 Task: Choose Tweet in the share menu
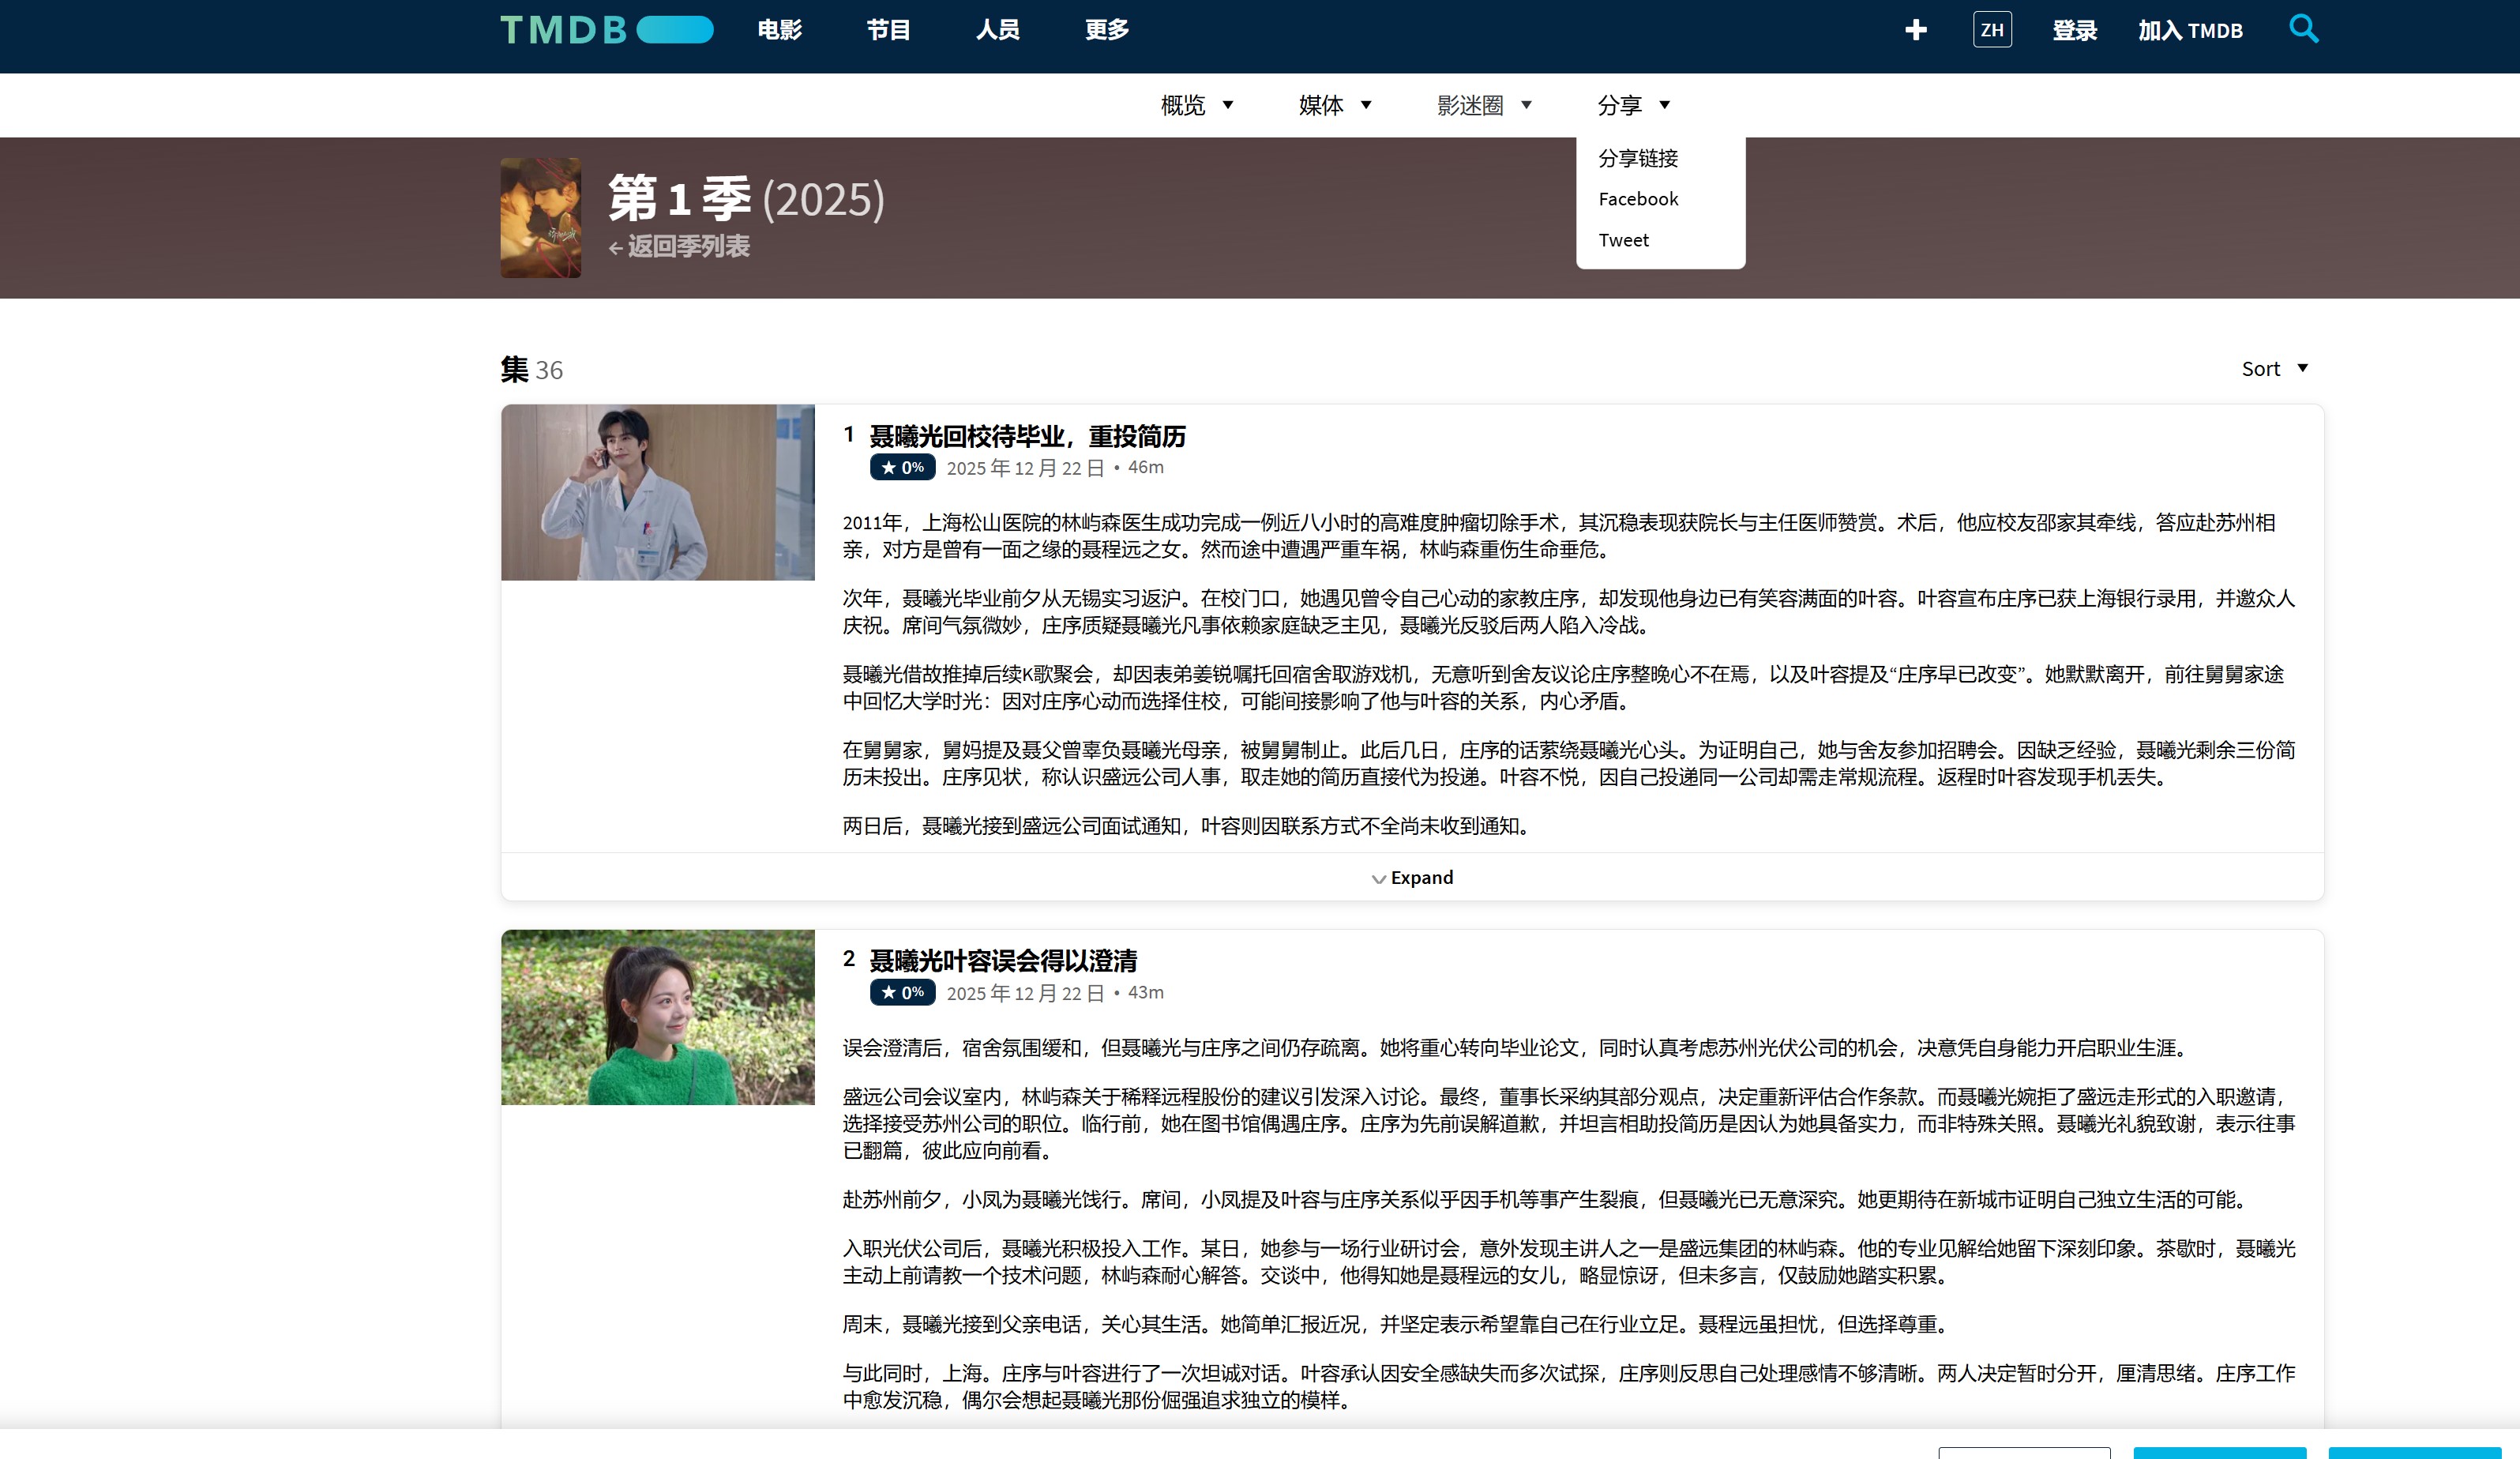coord(1623,240)
